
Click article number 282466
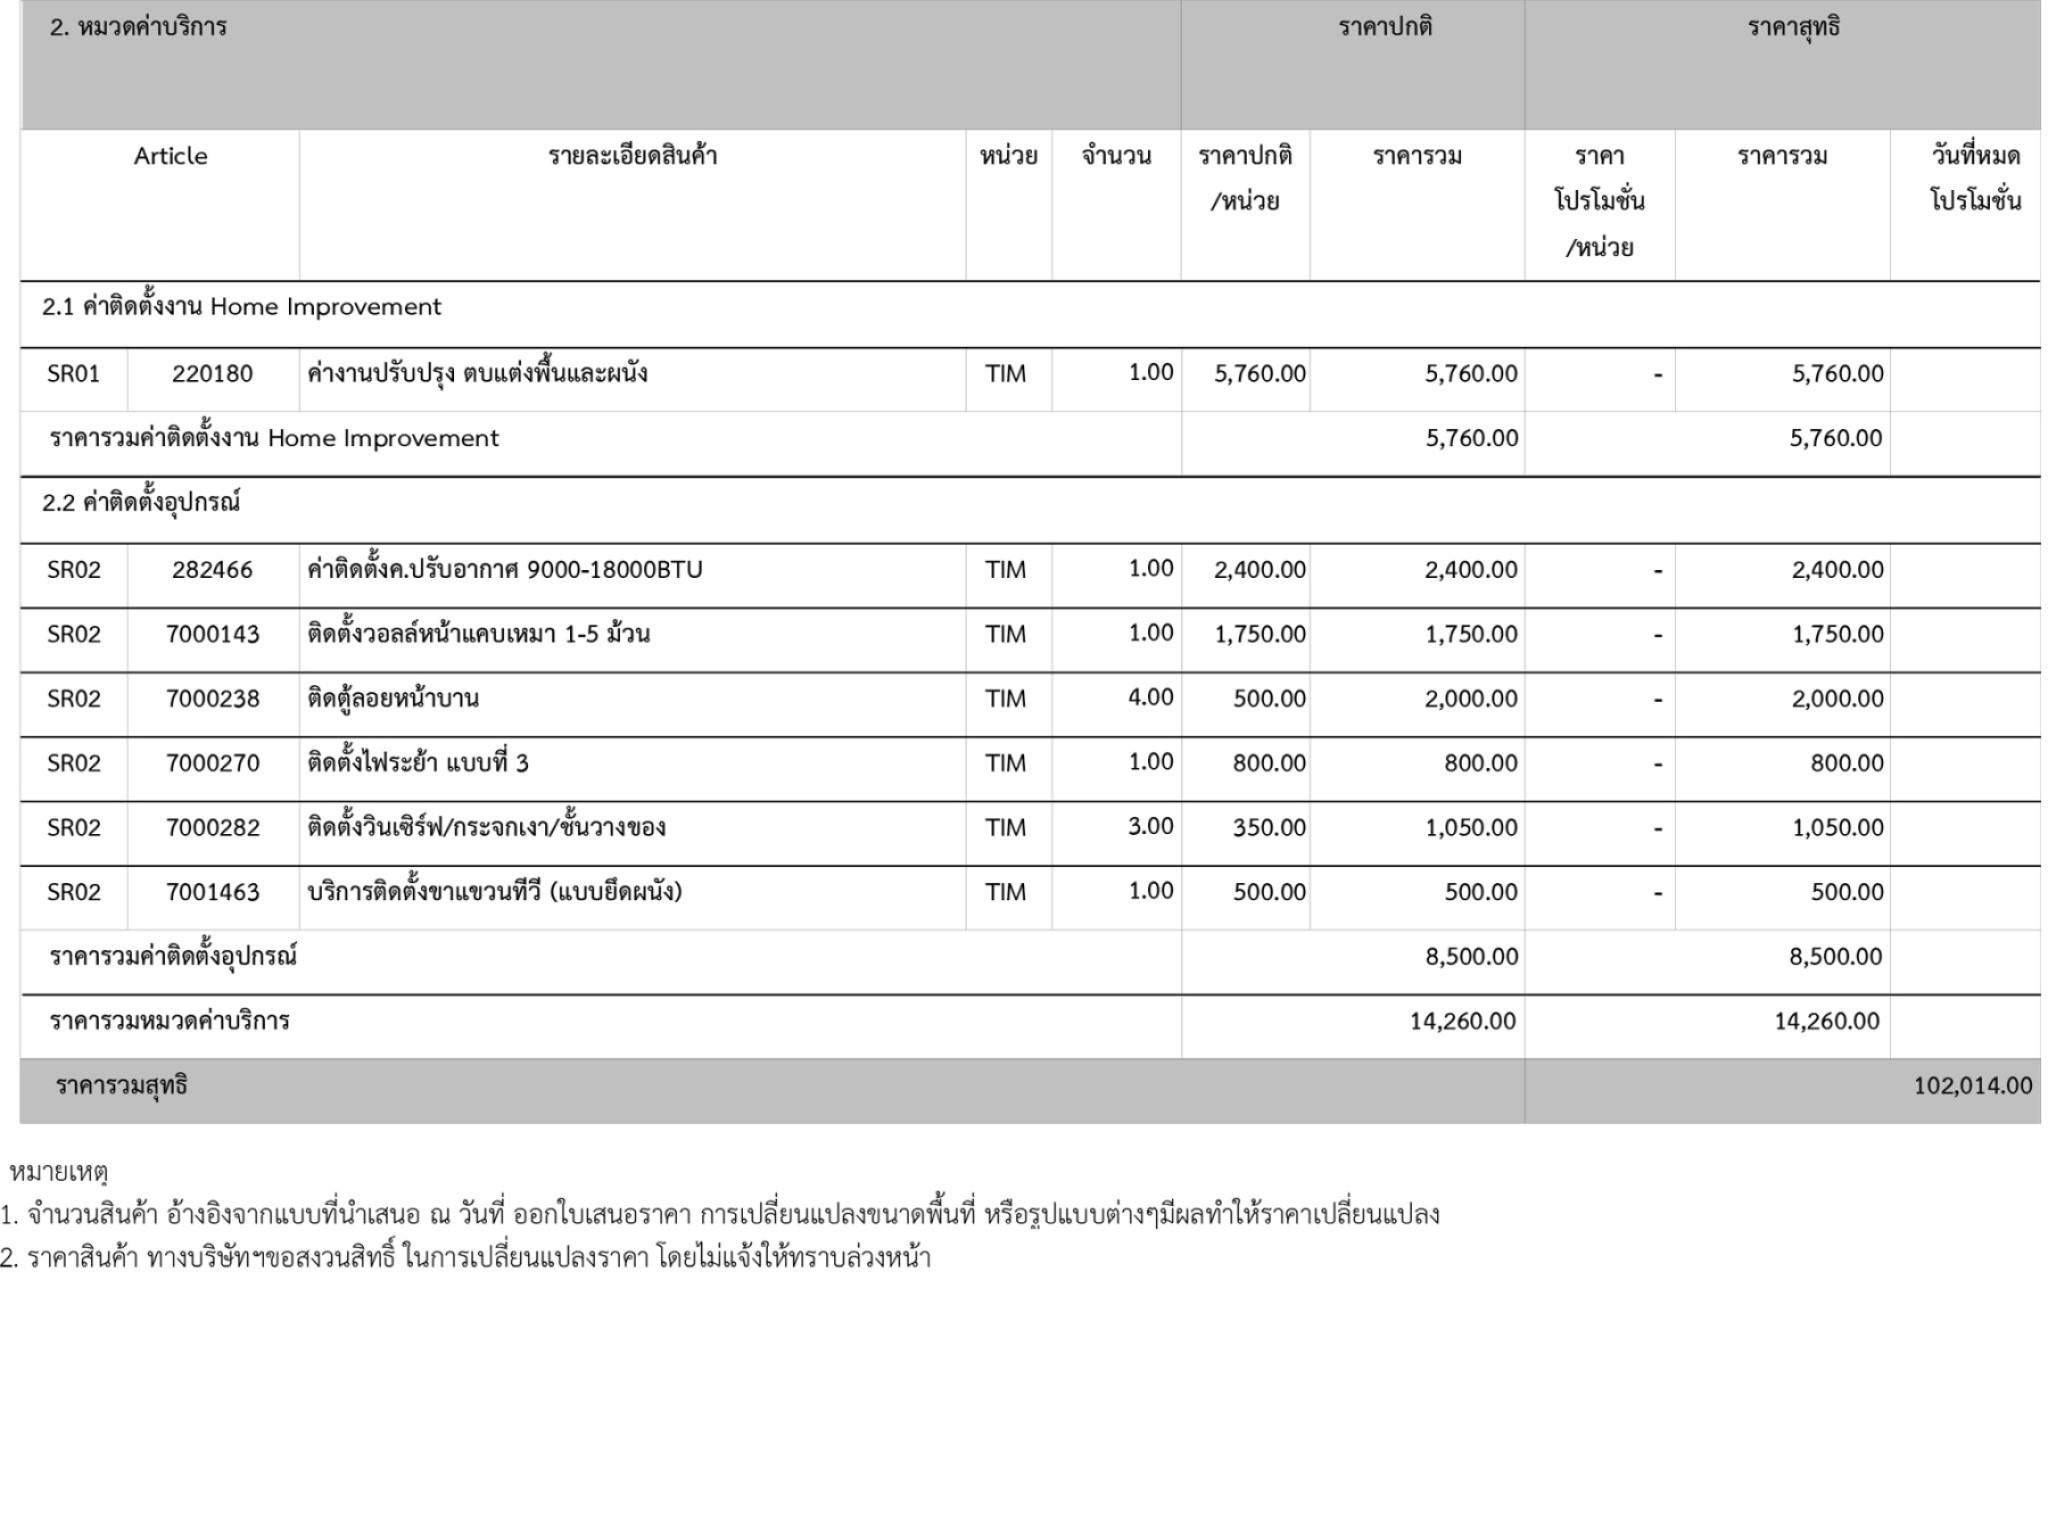[212, 570]
